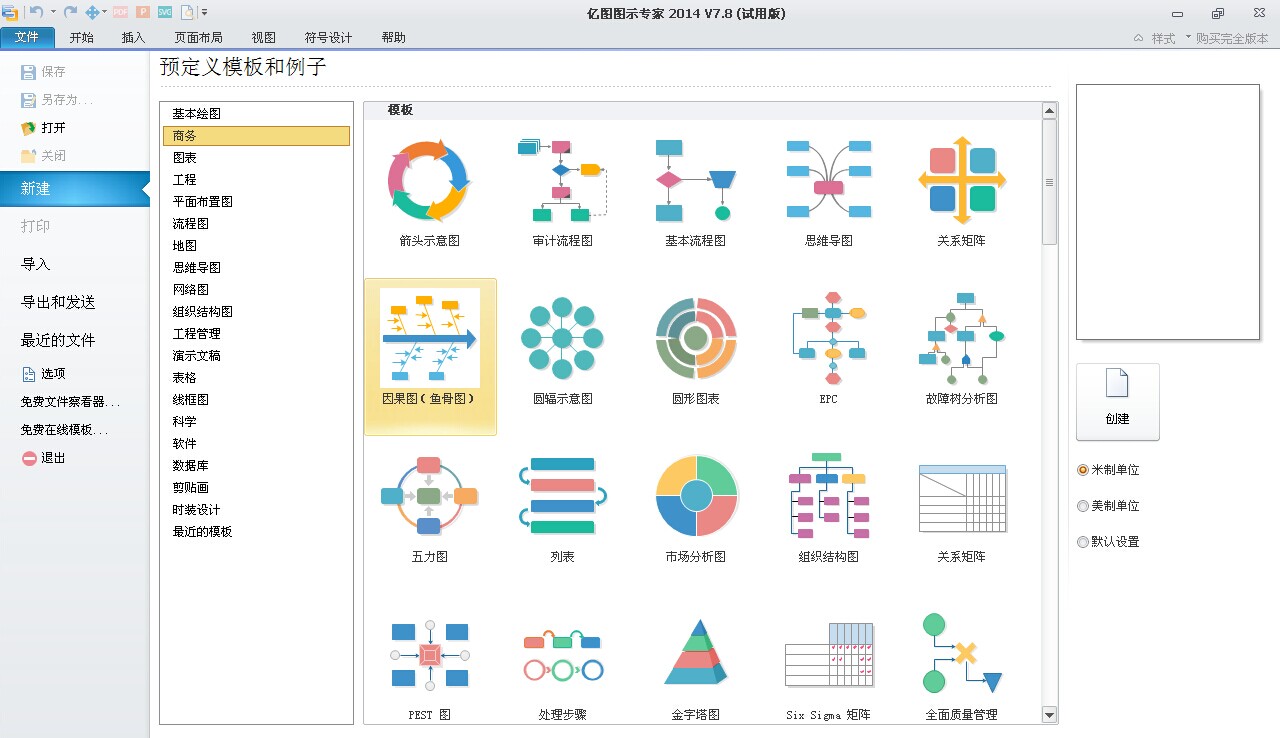Screen dimensions: 1280x738
Task: Pick the 市场分析图 template icon
Action: coord(695,496)
